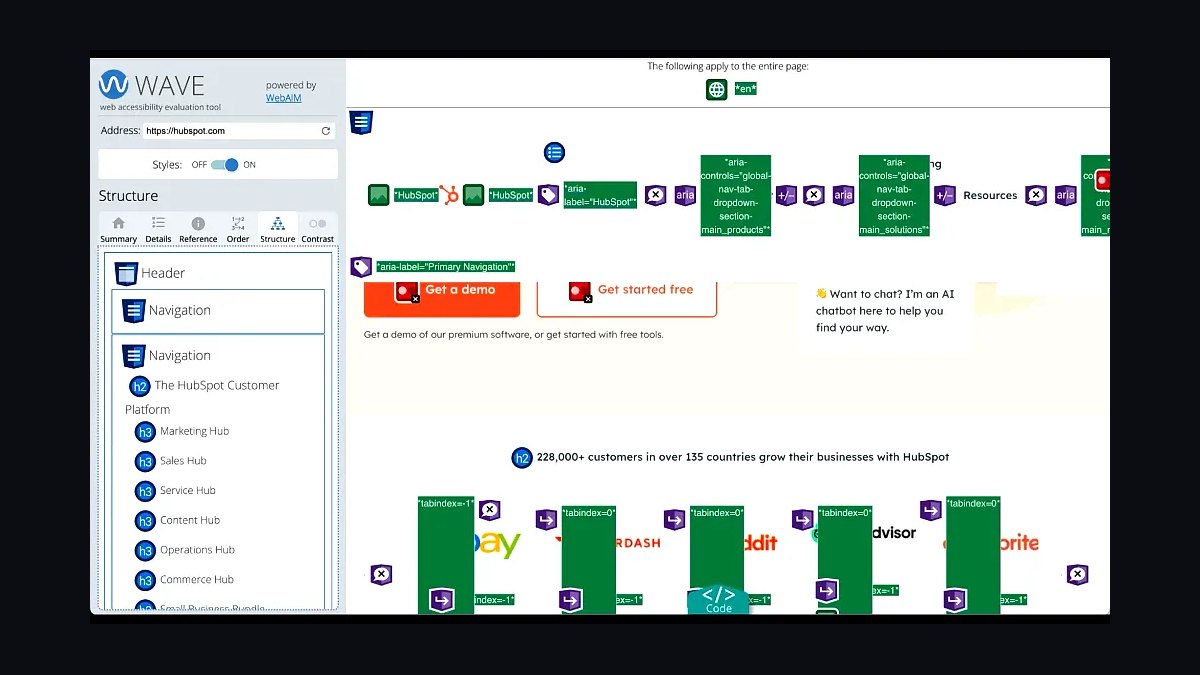Switch to the Contrast tab

(318, 229)
